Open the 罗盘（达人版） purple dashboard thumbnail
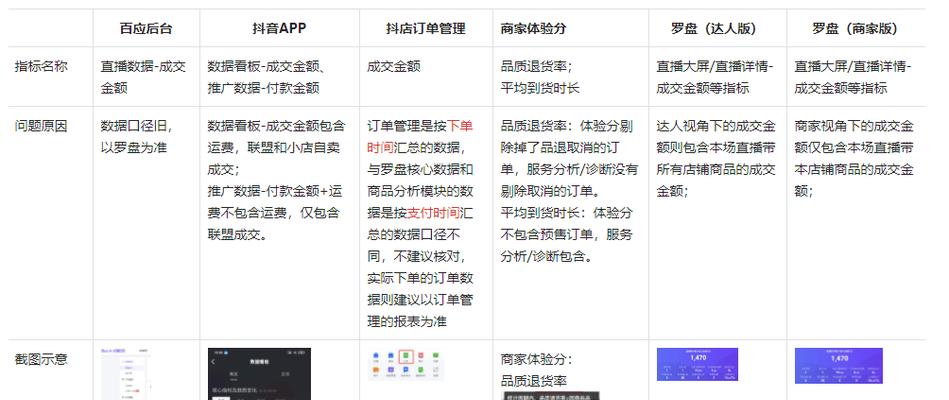Screen dimensions: 949x400 697,364
